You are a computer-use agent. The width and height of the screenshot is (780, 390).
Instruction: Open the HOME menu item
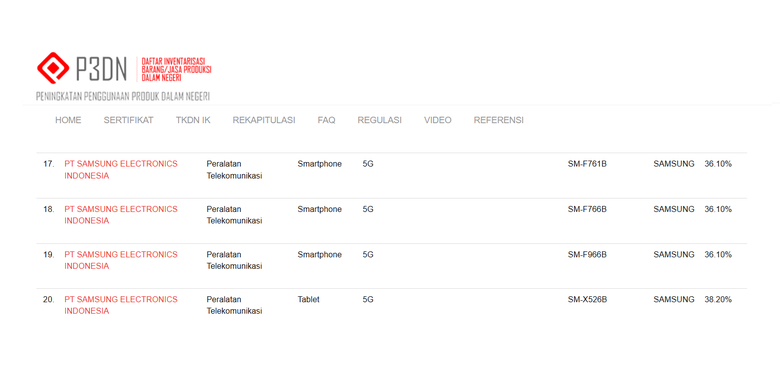click(x=68, y=120)
